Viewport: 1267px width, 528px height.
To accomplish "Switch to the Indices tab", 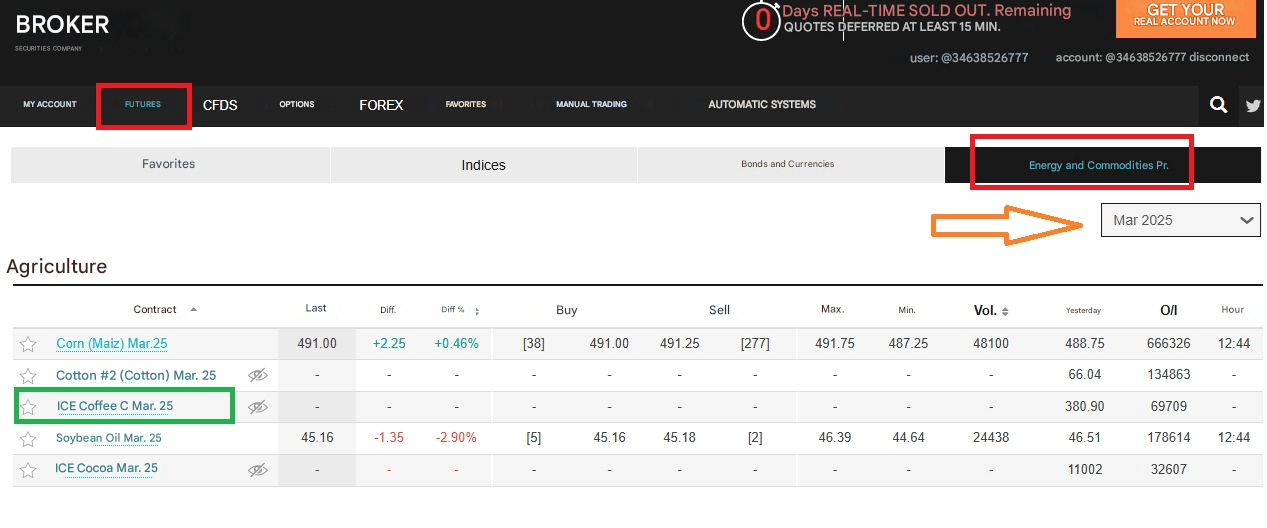I will coord(483,165).
